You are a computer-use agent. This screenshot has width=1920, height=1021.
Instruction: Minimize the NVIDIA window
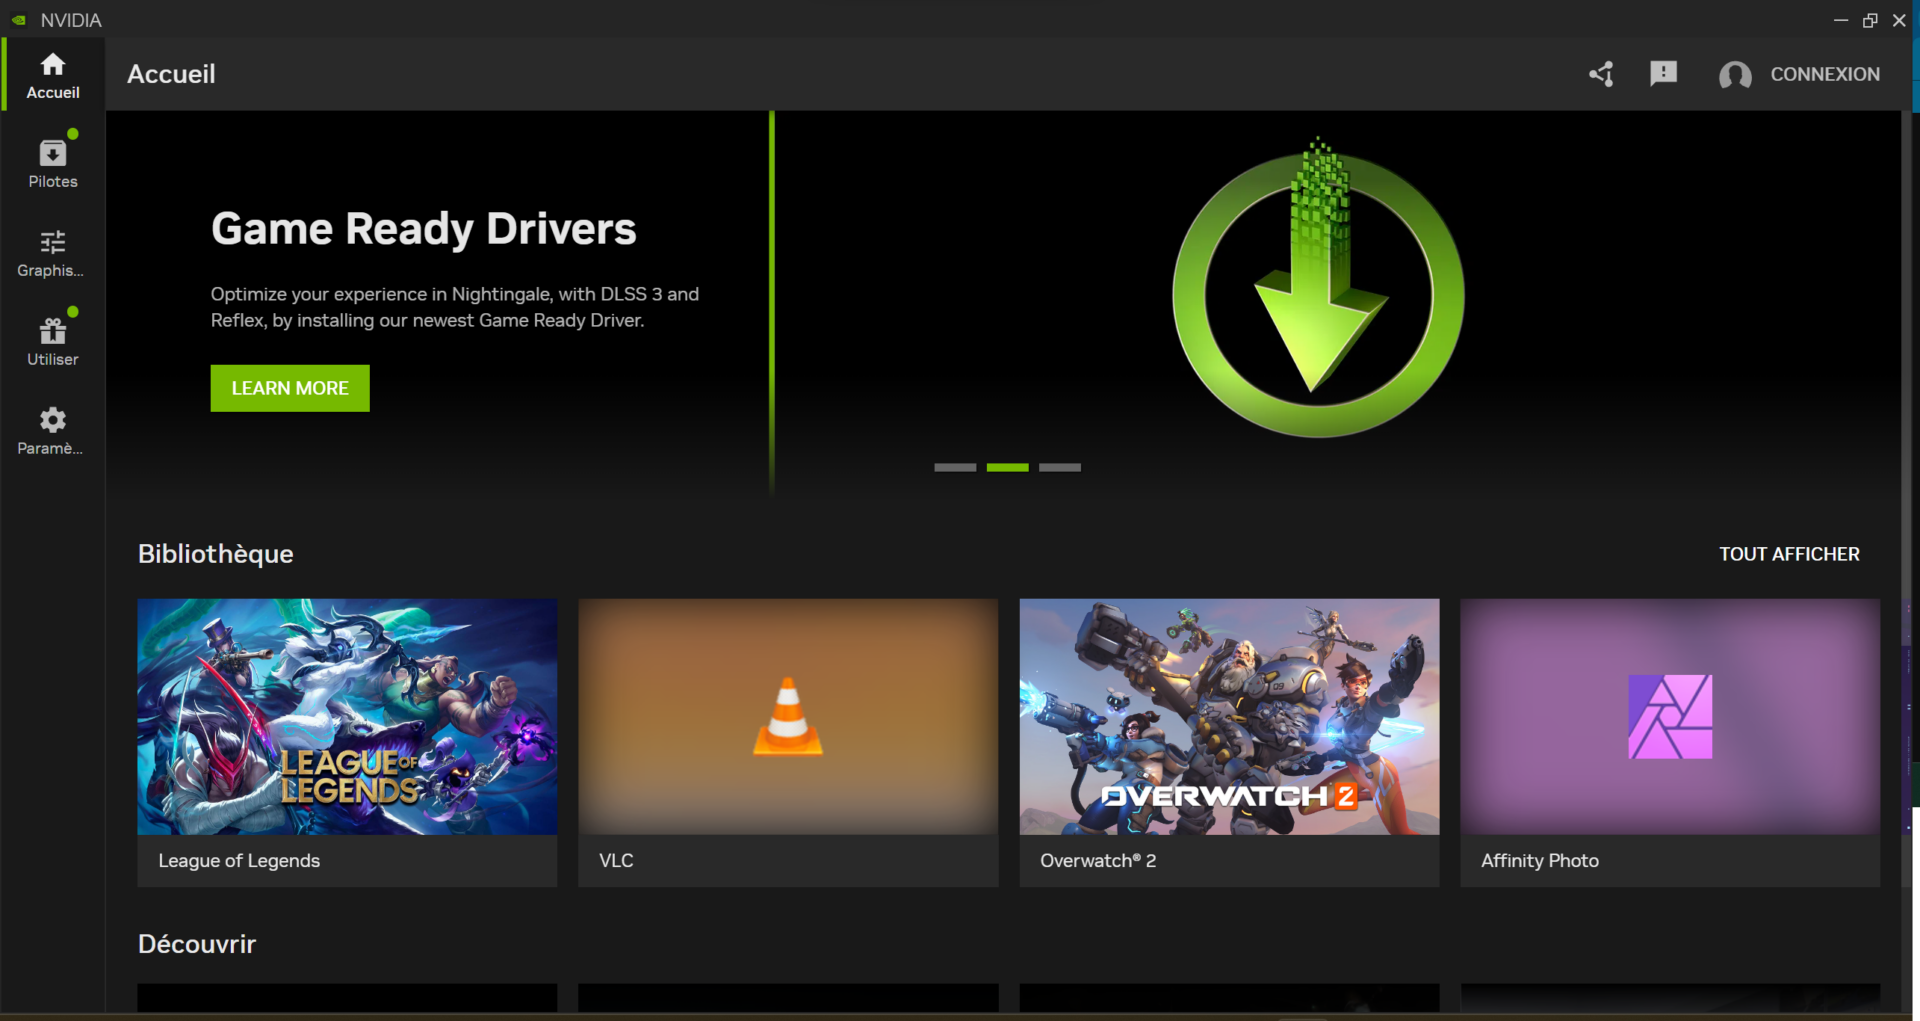(x=1840, y=20)
